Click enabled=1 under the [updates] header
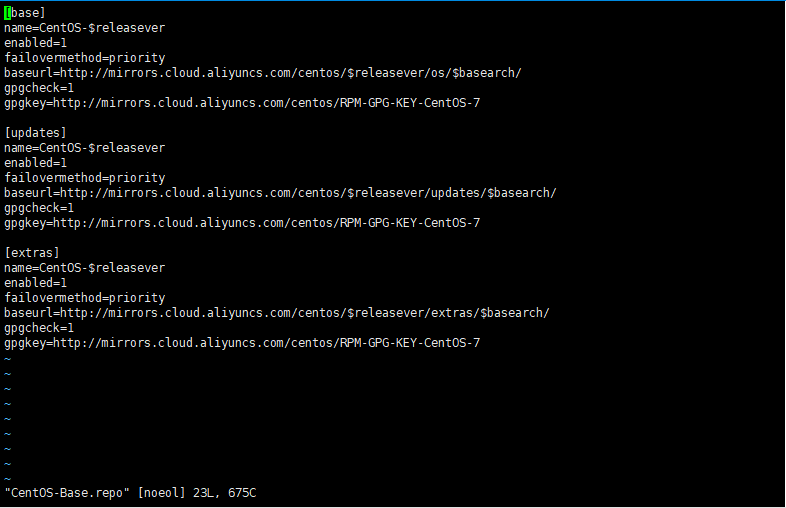 click(x=35, y=163)
